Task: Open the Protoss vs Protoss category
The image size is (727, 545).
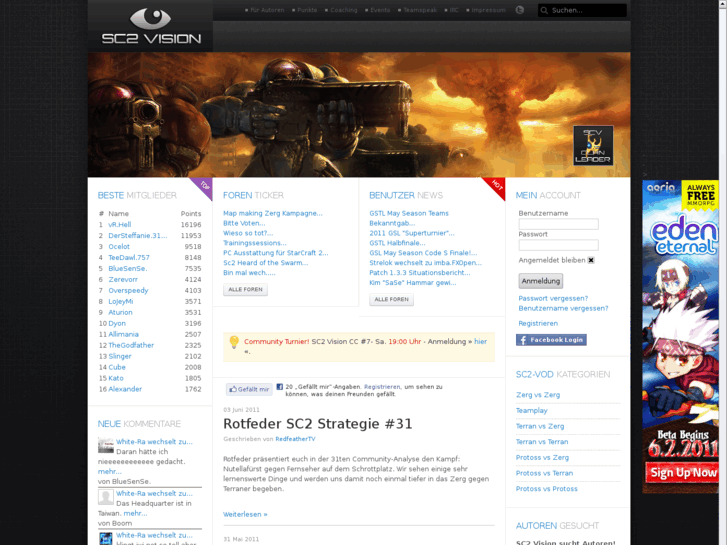Action: pyautogui.click(x=547, y=489)
